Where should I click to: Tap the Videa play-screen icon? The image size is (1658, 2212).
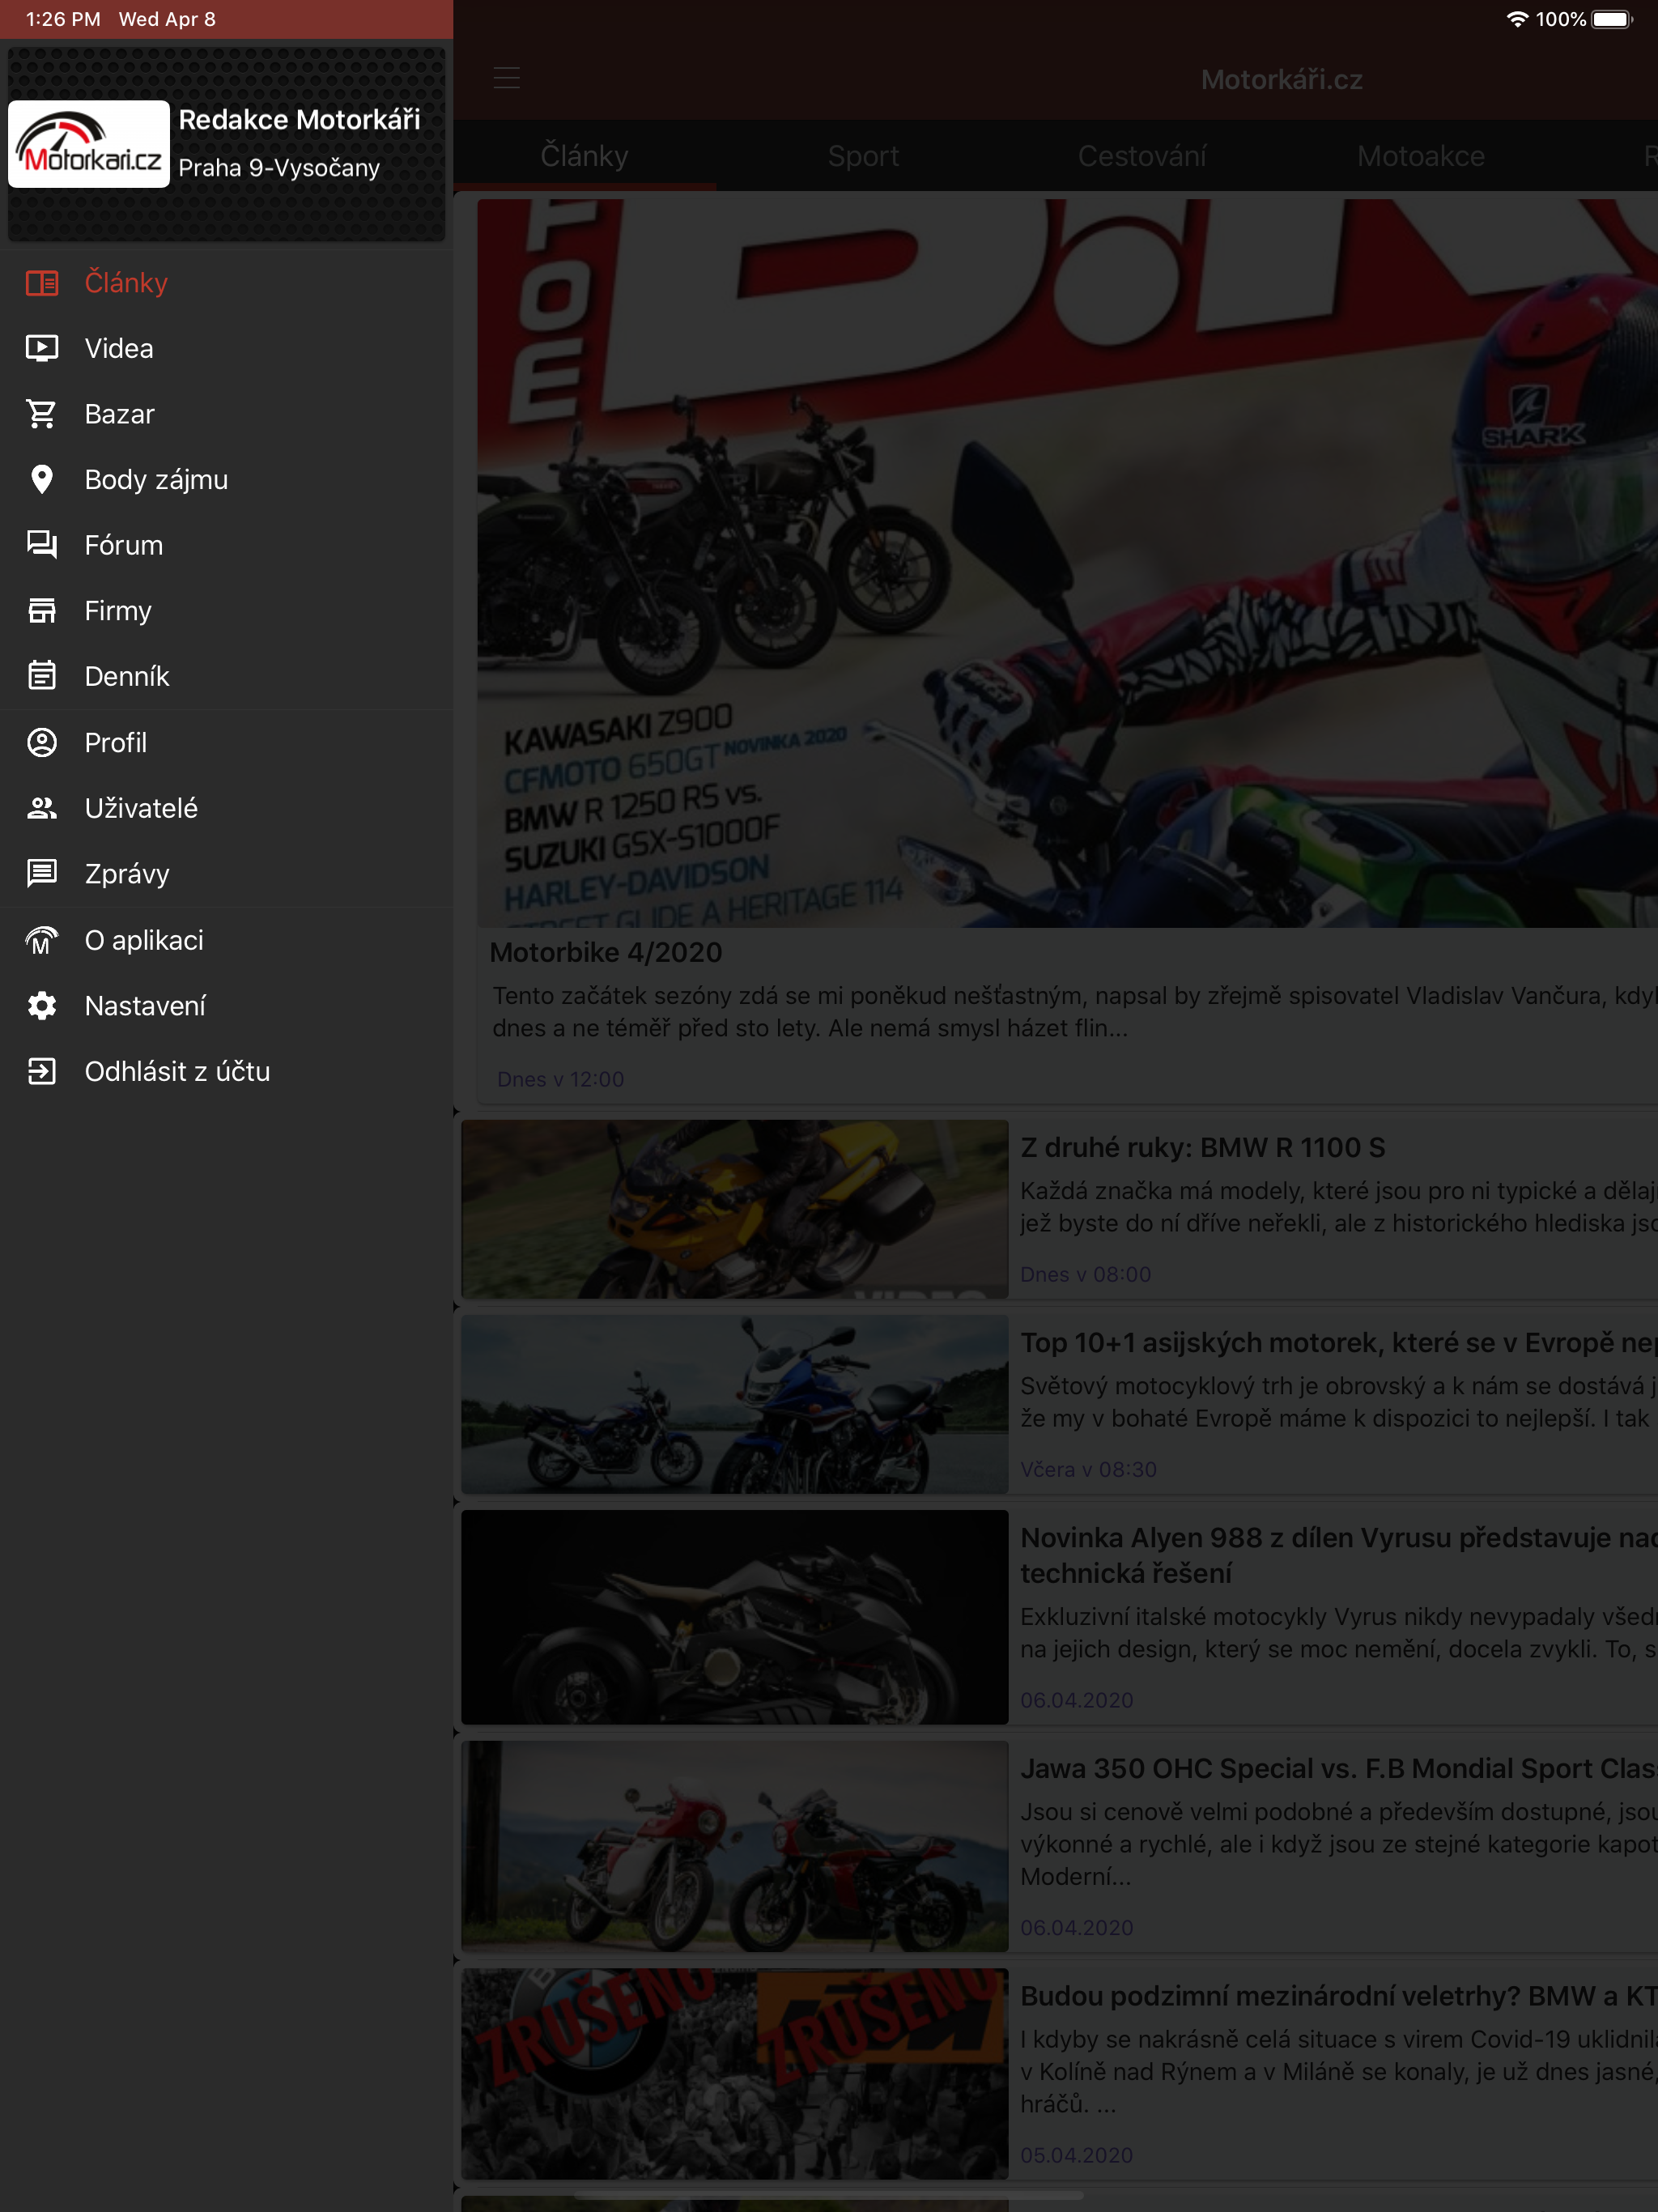[x=41, y=348]
